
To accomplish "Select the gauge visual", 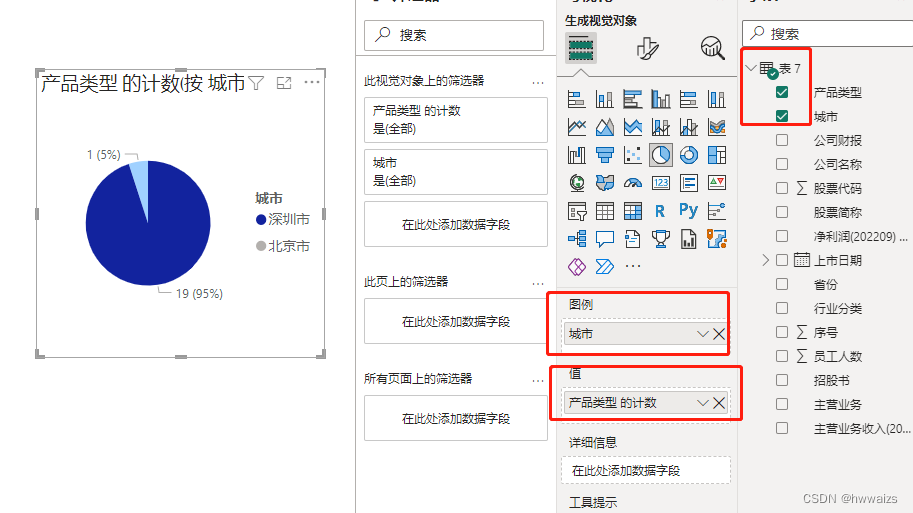I will pos(632,183).
